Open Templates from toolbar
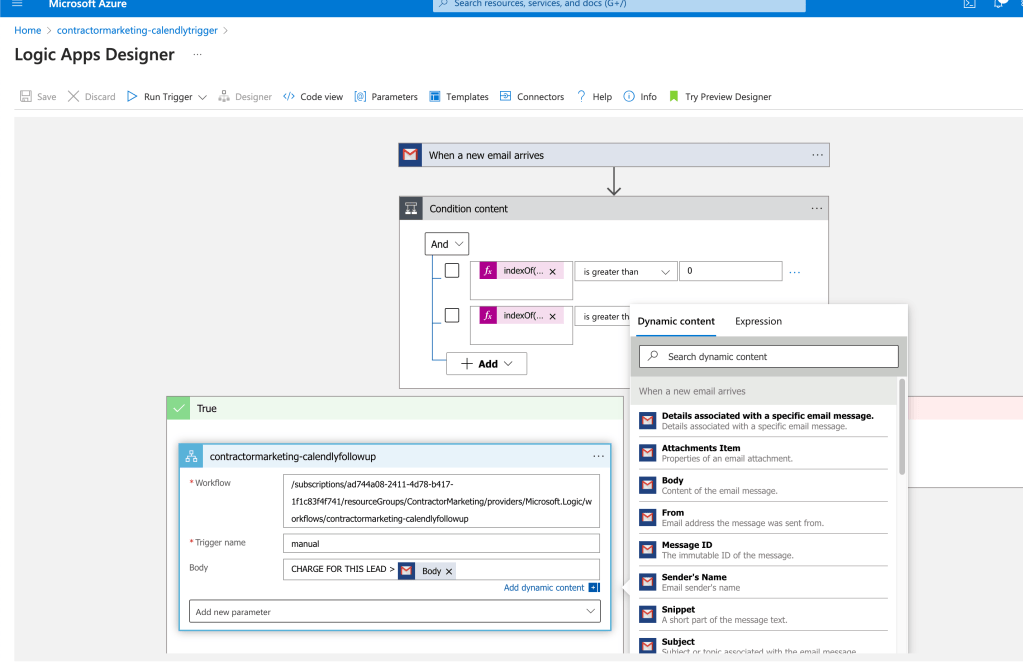 (x=459, y=97)
